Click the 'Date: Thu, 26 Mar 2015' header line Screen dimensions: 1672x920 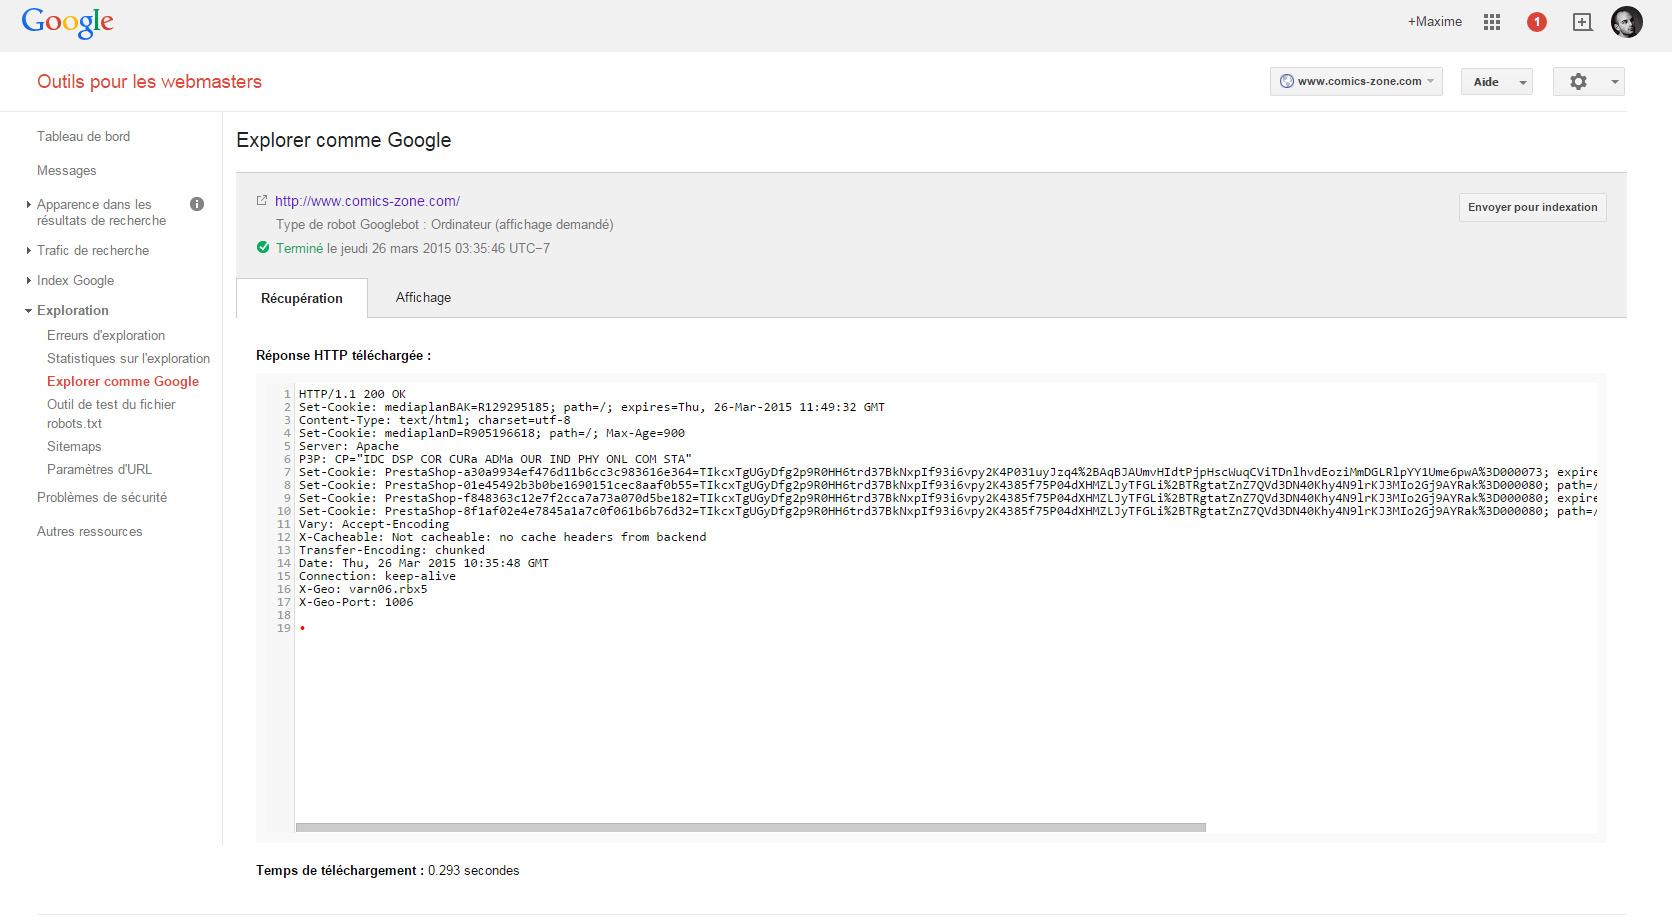pos(424,563)
